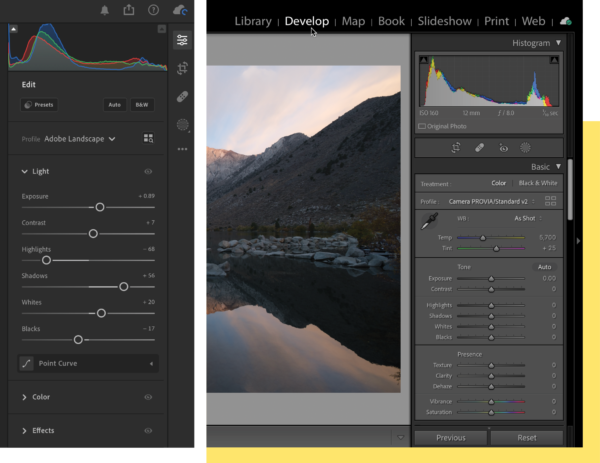Open the Camera PROVIA/Standard v2 profile dropdown
600x463 pixels.
491,201
